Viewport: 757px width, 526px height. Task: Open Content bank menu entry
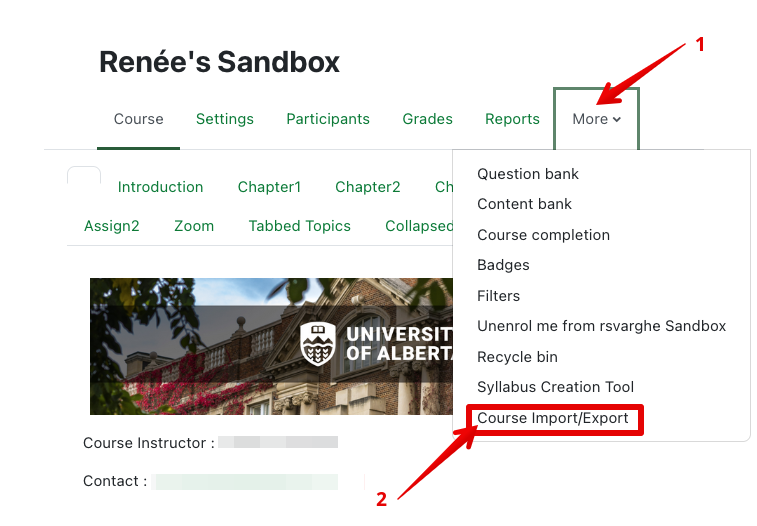tap(524, 204)
